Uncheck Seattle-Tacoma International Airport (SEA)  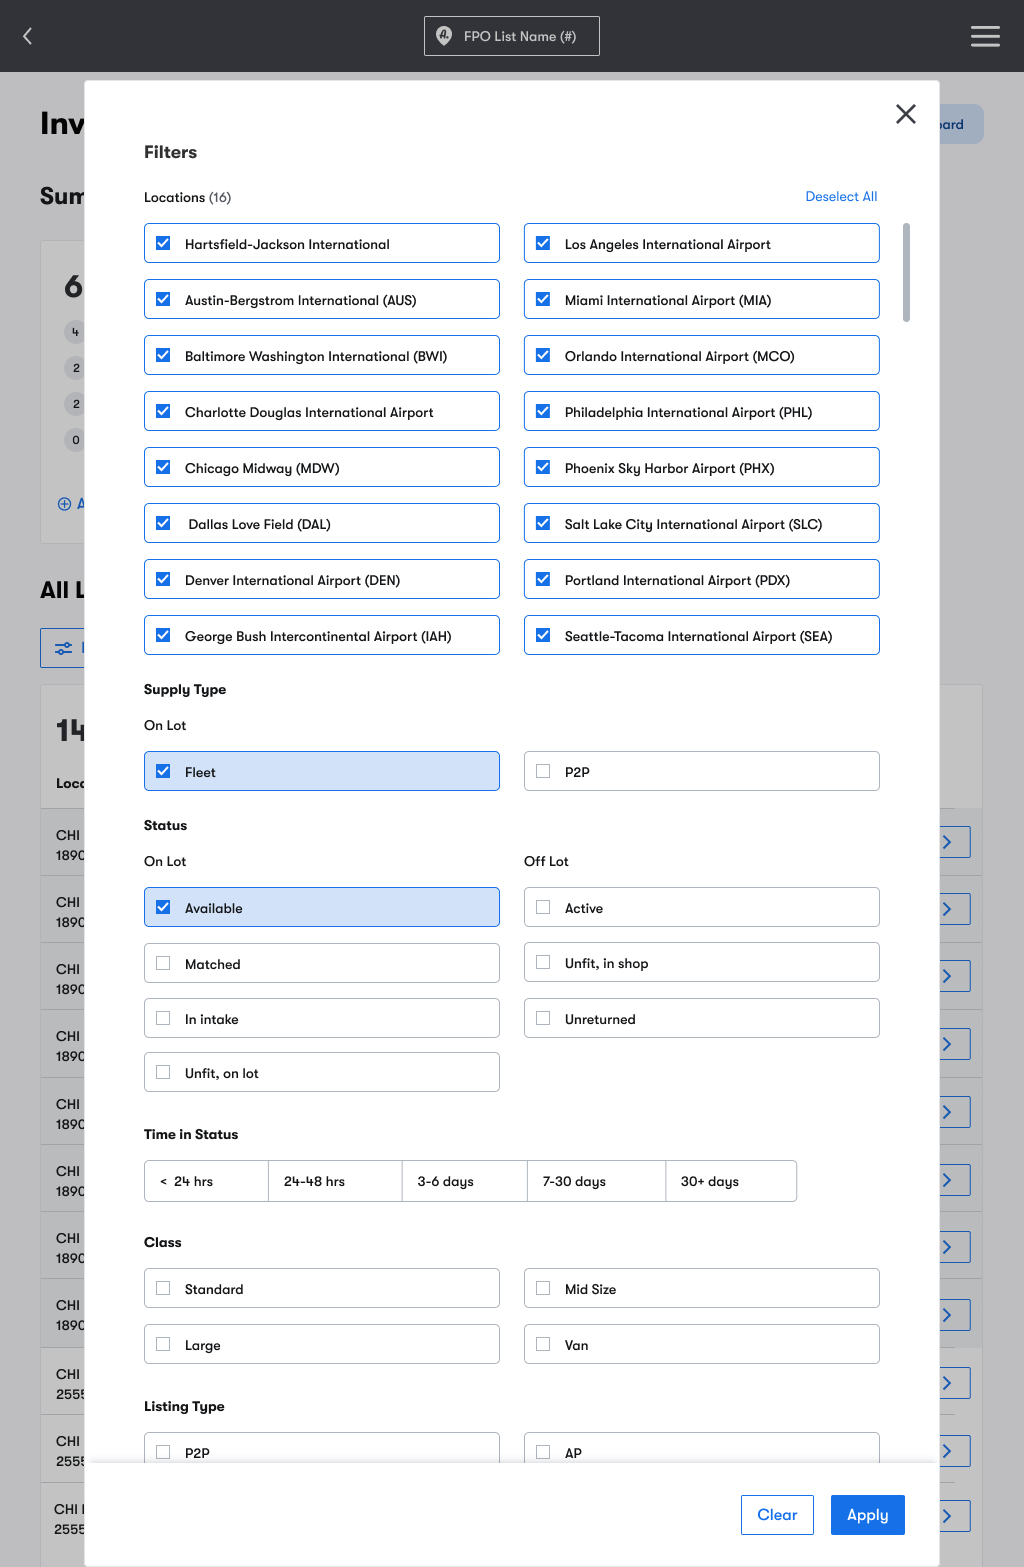click(x=702, y=635)
